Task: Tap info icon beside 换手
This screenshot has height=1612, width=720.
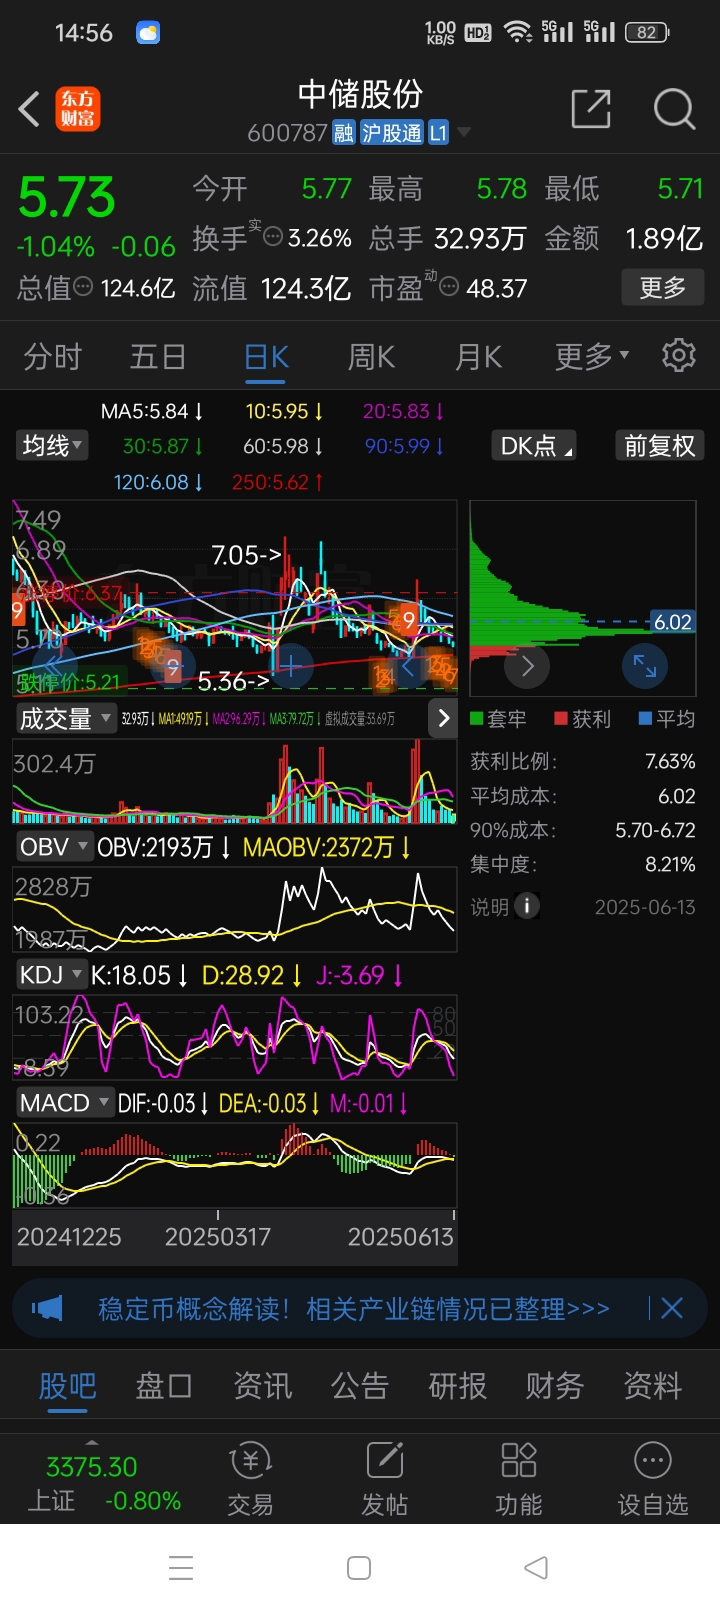Action: [272, 238]
